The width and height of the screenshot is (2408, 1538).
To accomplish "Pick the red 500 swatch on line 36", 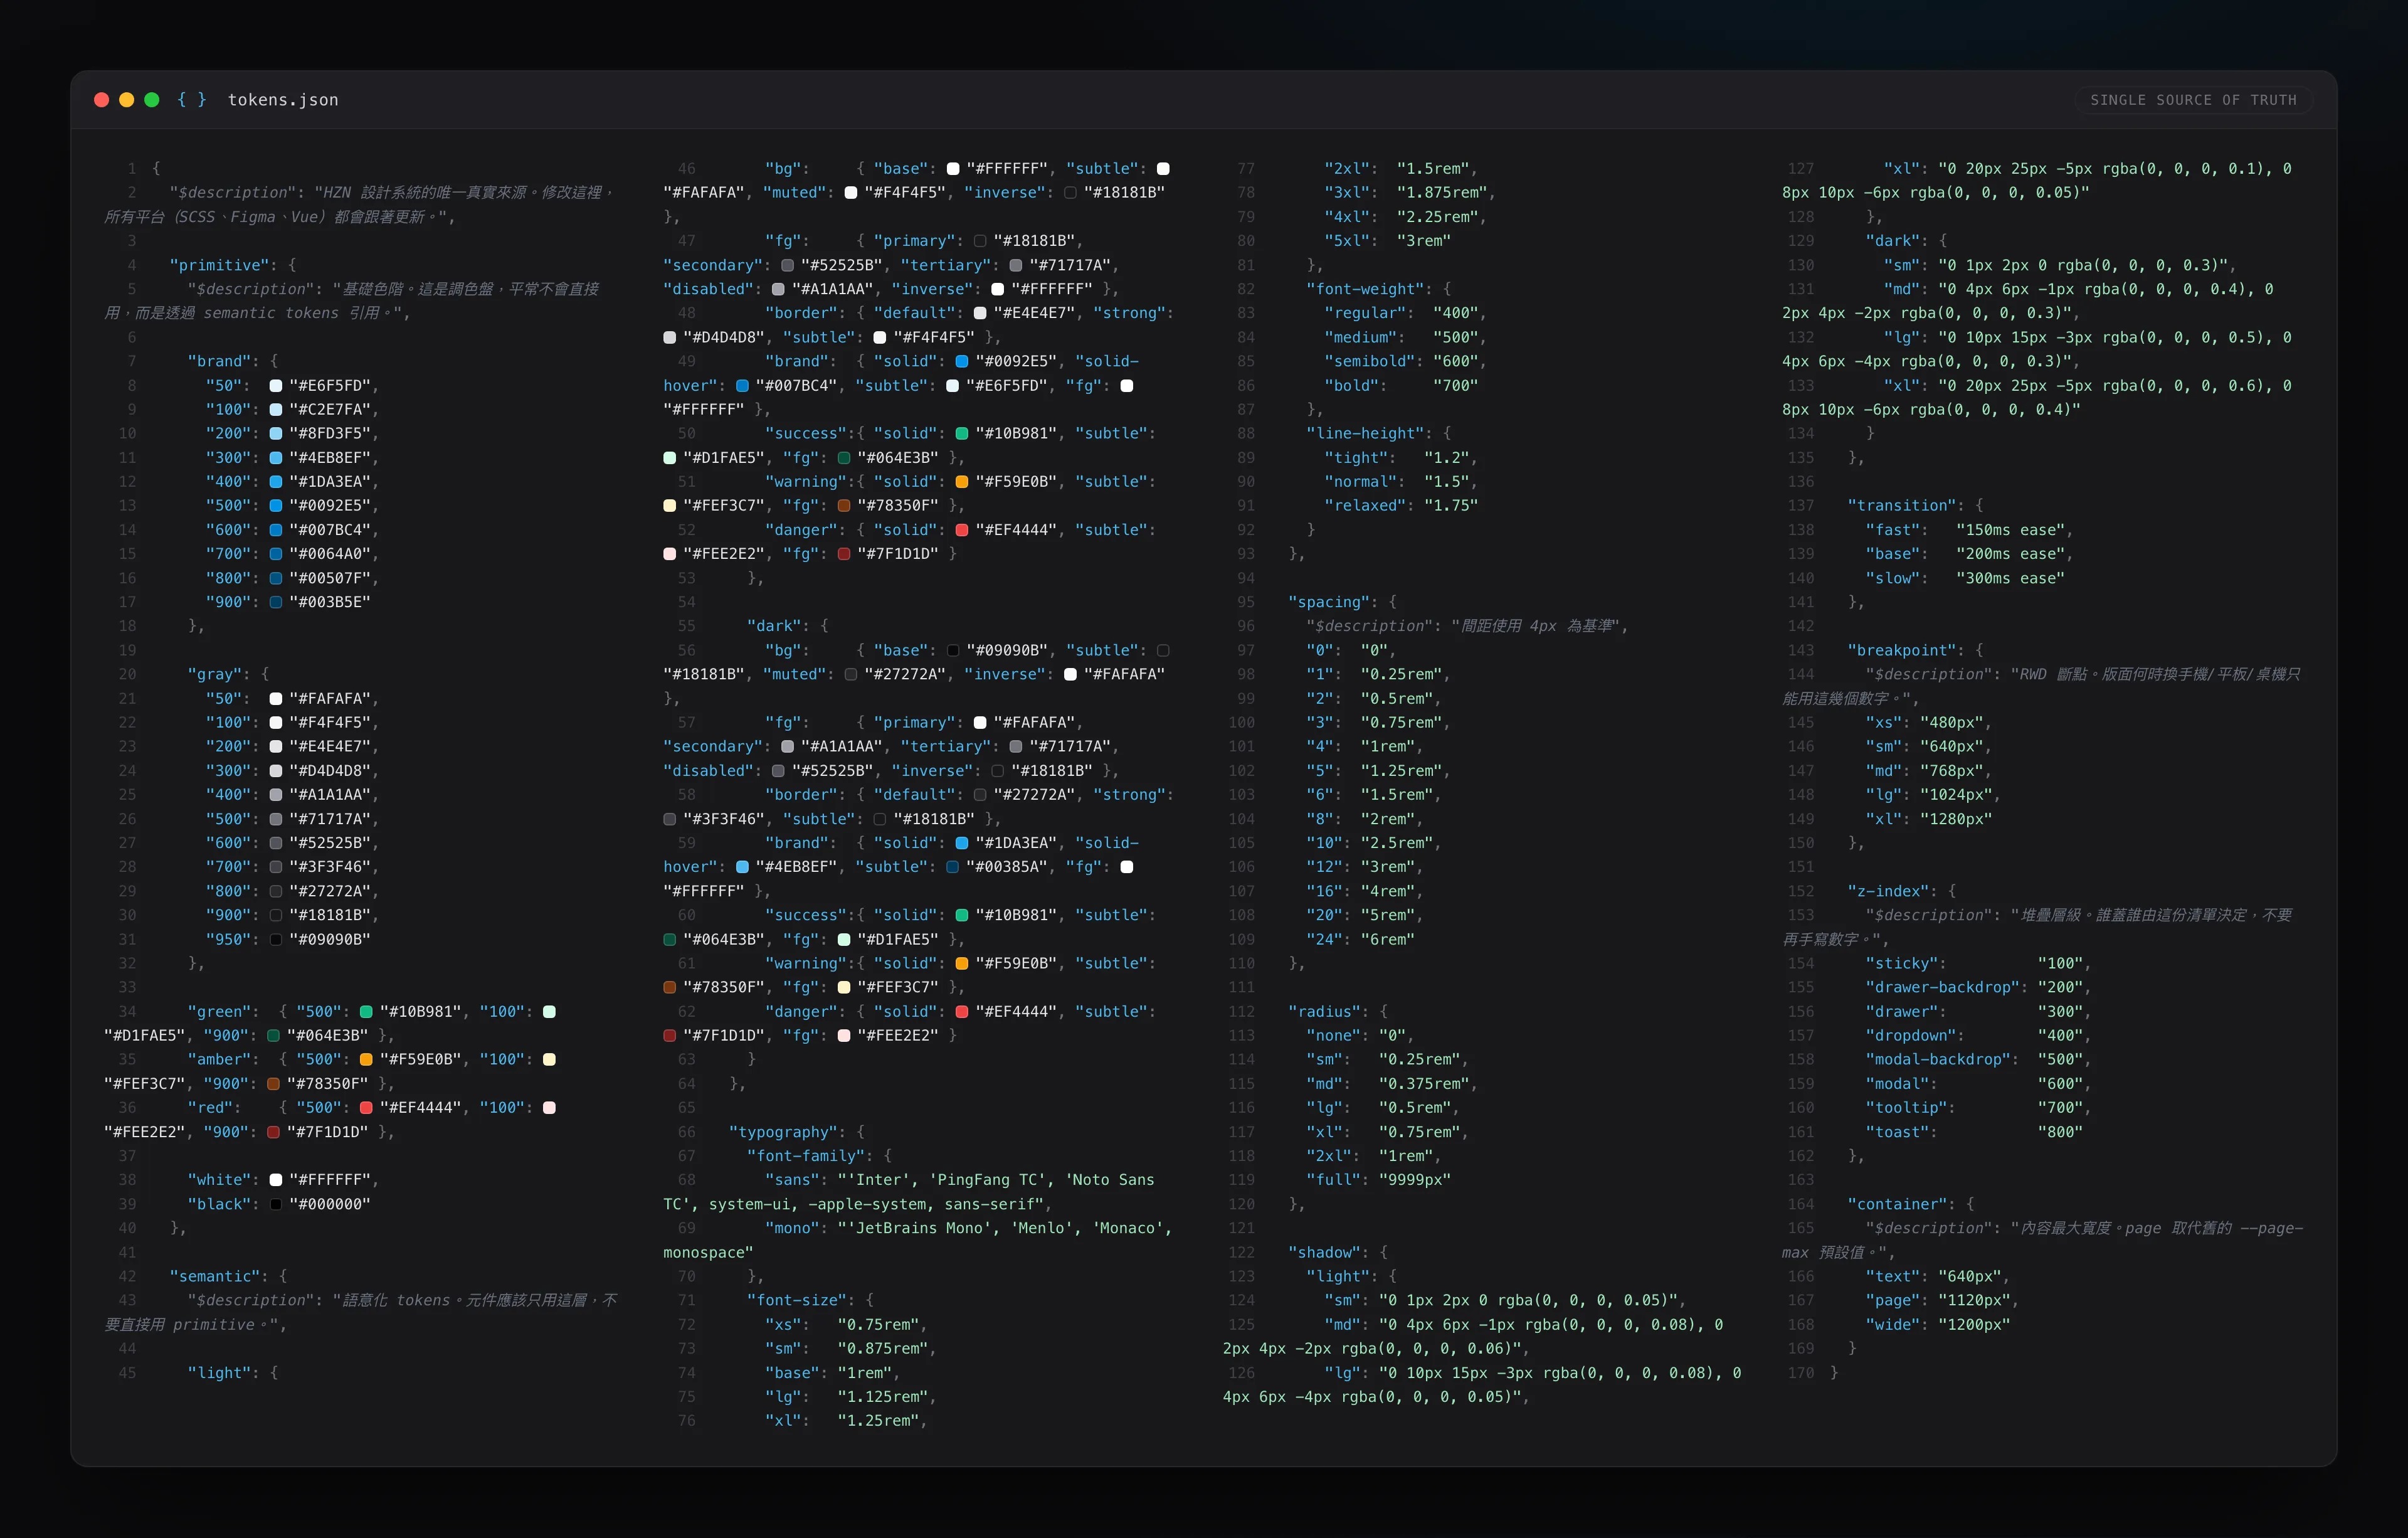I will (366, 1108).
